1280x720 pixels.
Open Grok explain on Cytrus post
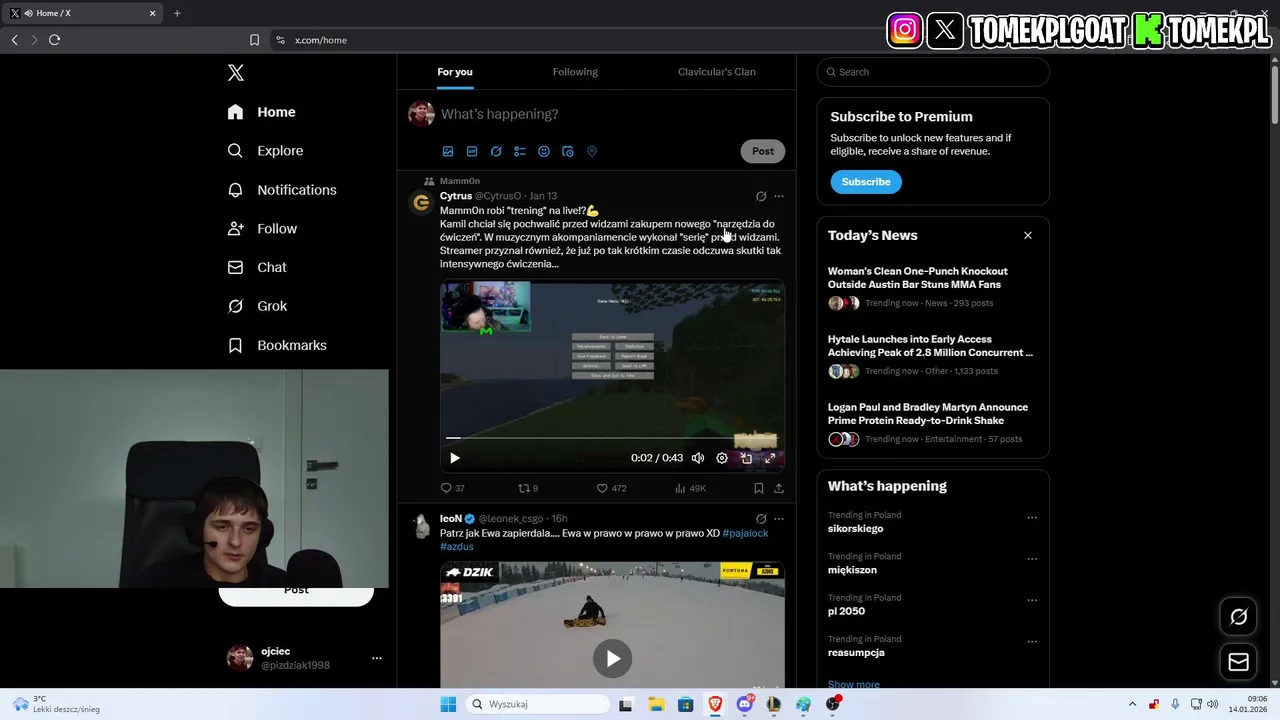pos(761,196)
